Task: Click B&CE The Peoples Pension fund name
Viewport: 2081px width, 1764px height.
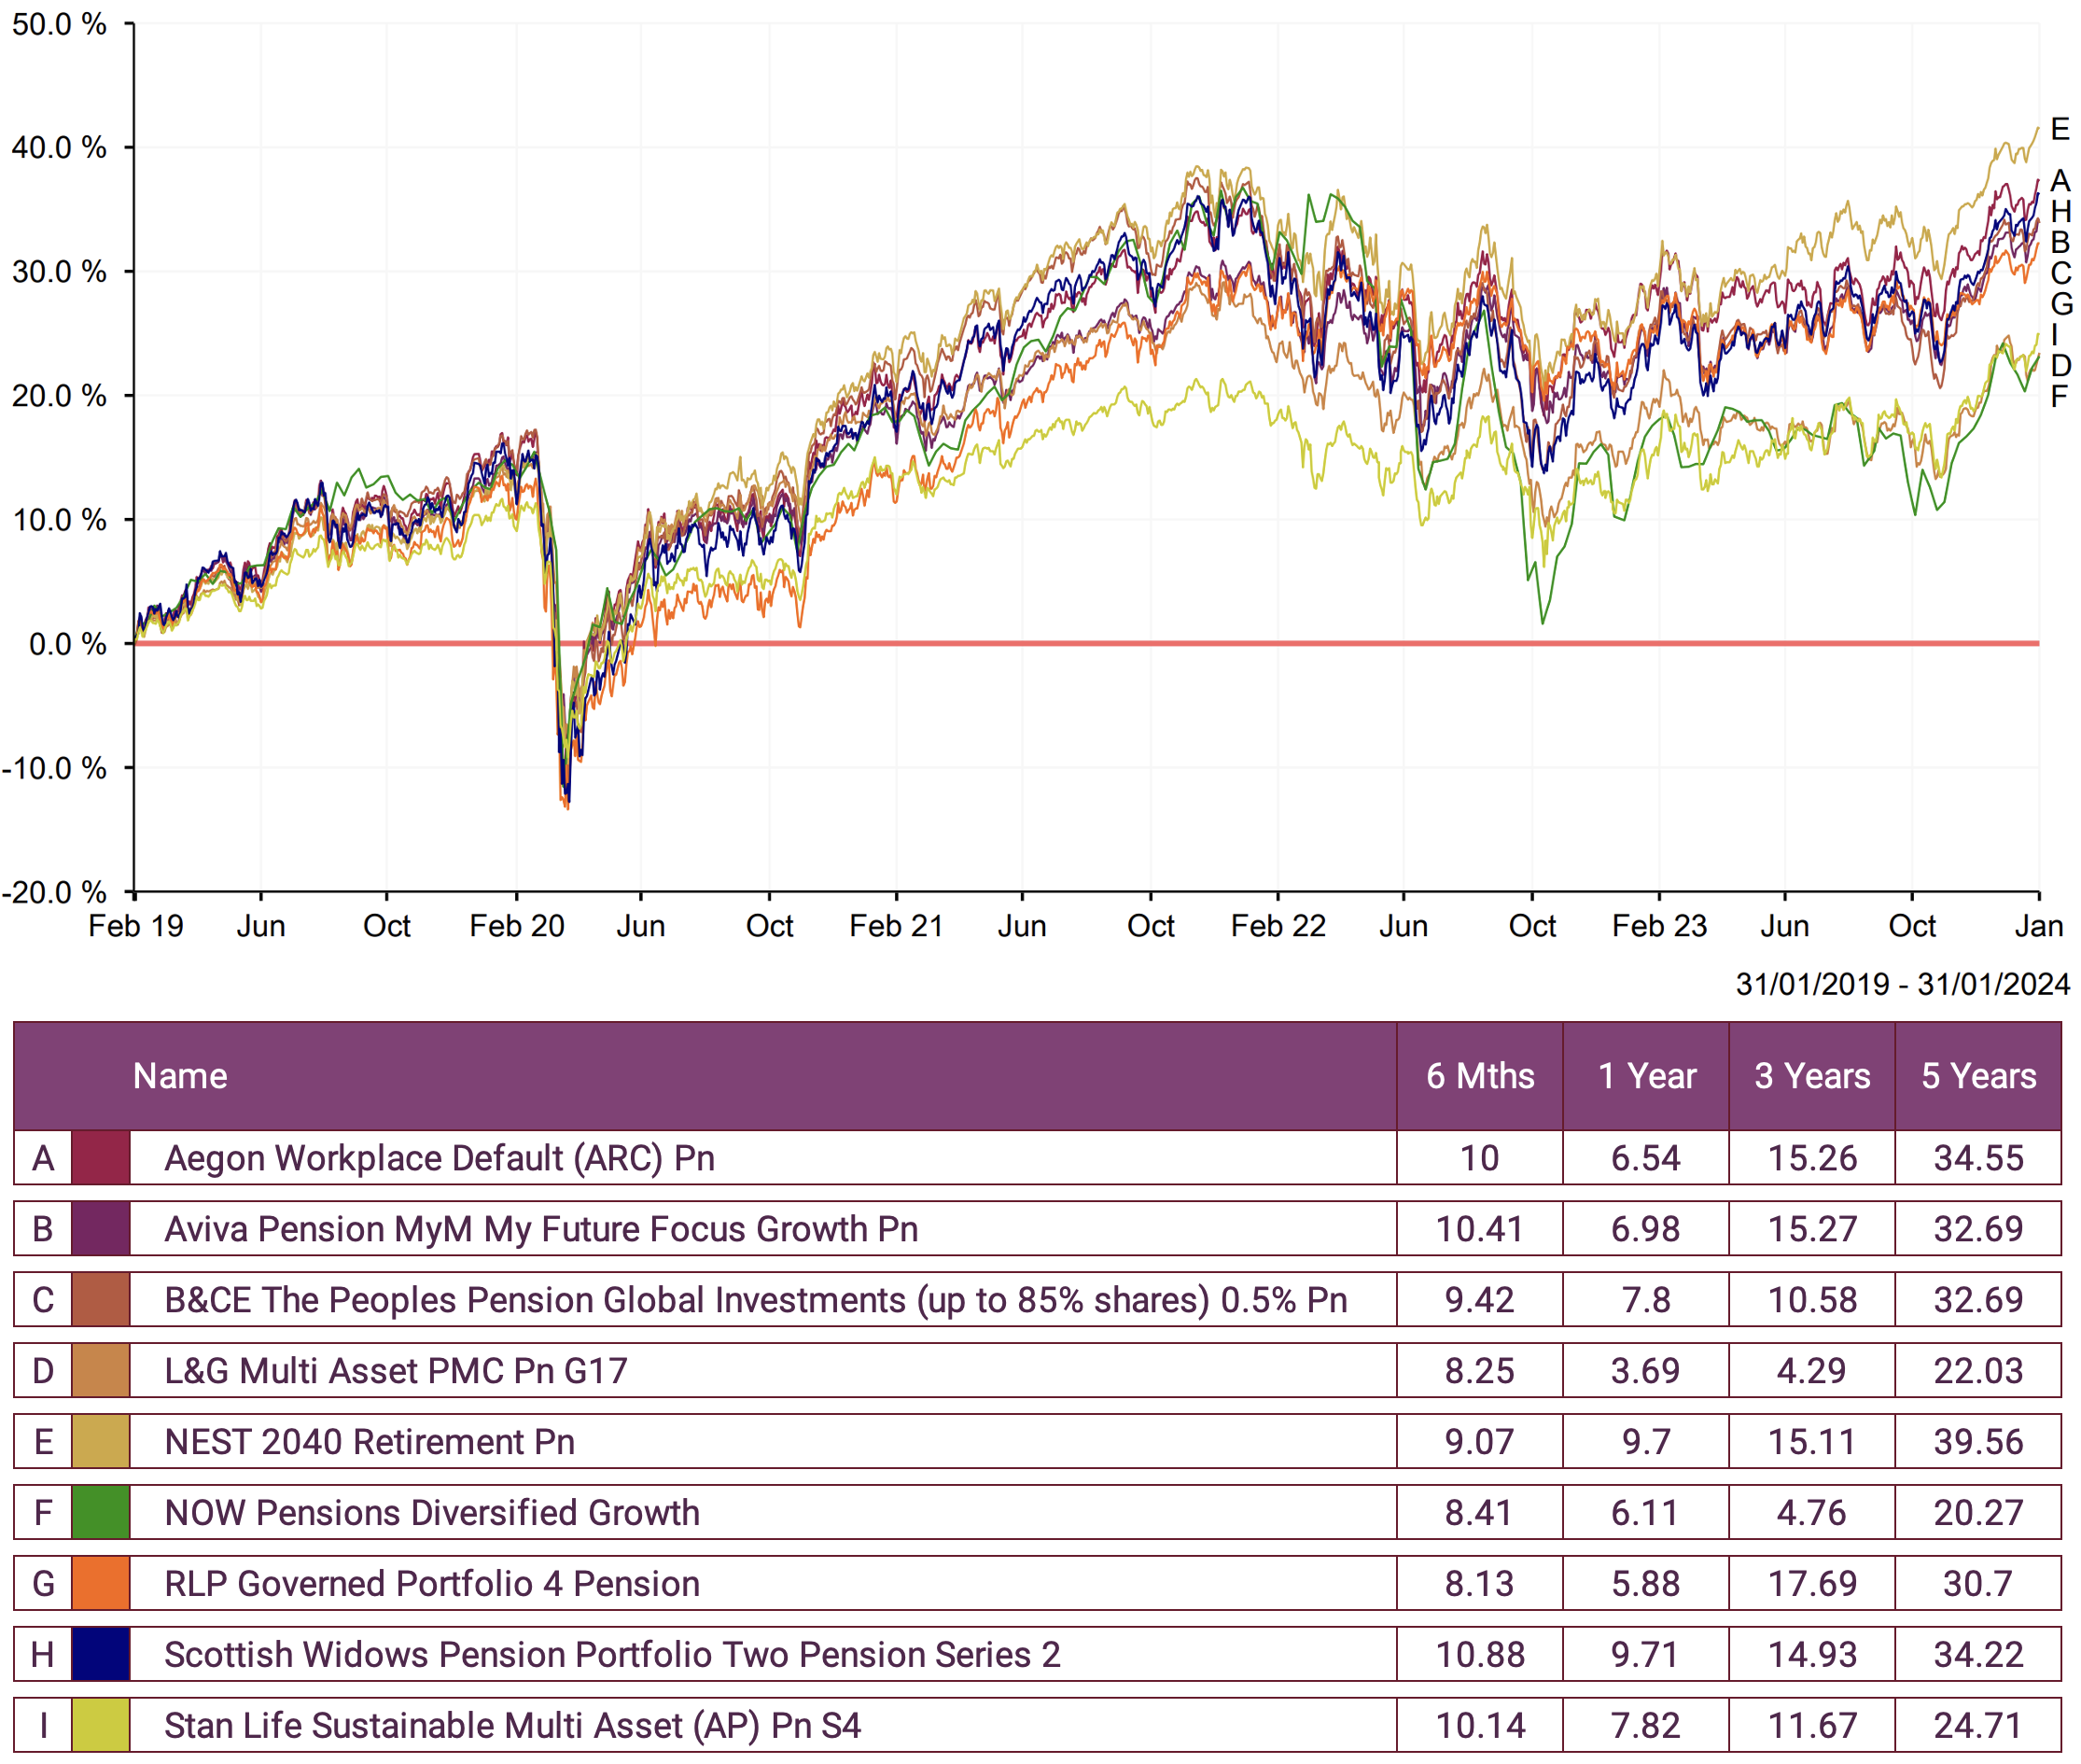Action: pos(756,1300)
